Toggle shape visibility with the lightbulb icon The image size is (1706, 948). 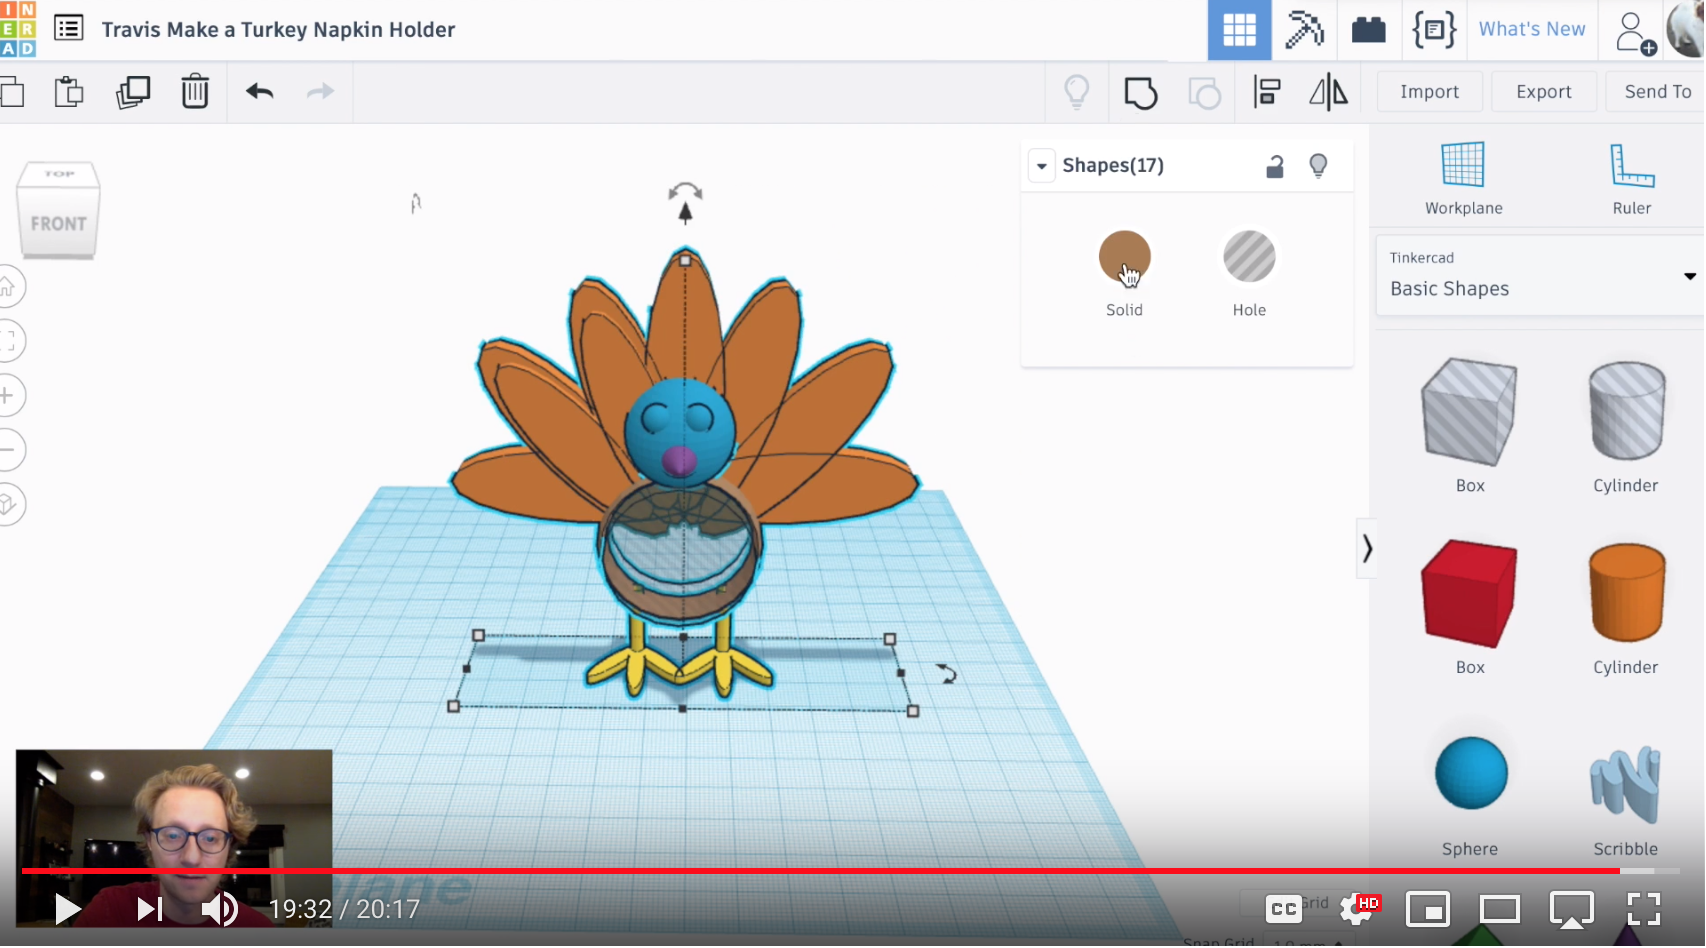[x=1319, y=165]
